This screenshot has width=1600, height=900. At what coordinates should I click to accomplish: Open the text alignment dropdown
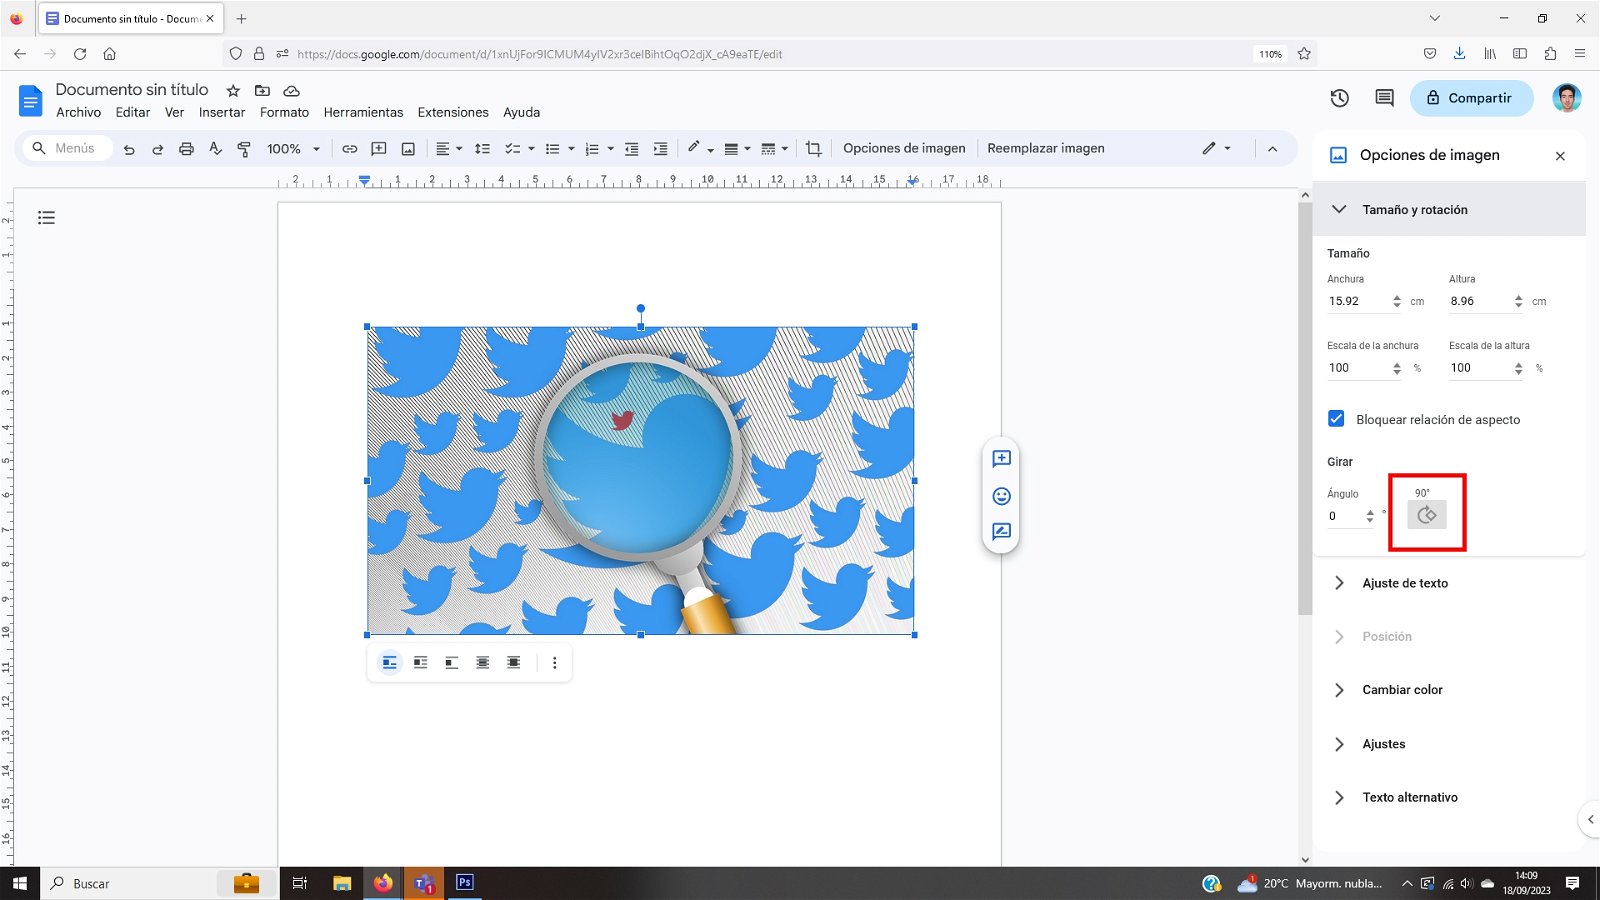click(449, 149)
